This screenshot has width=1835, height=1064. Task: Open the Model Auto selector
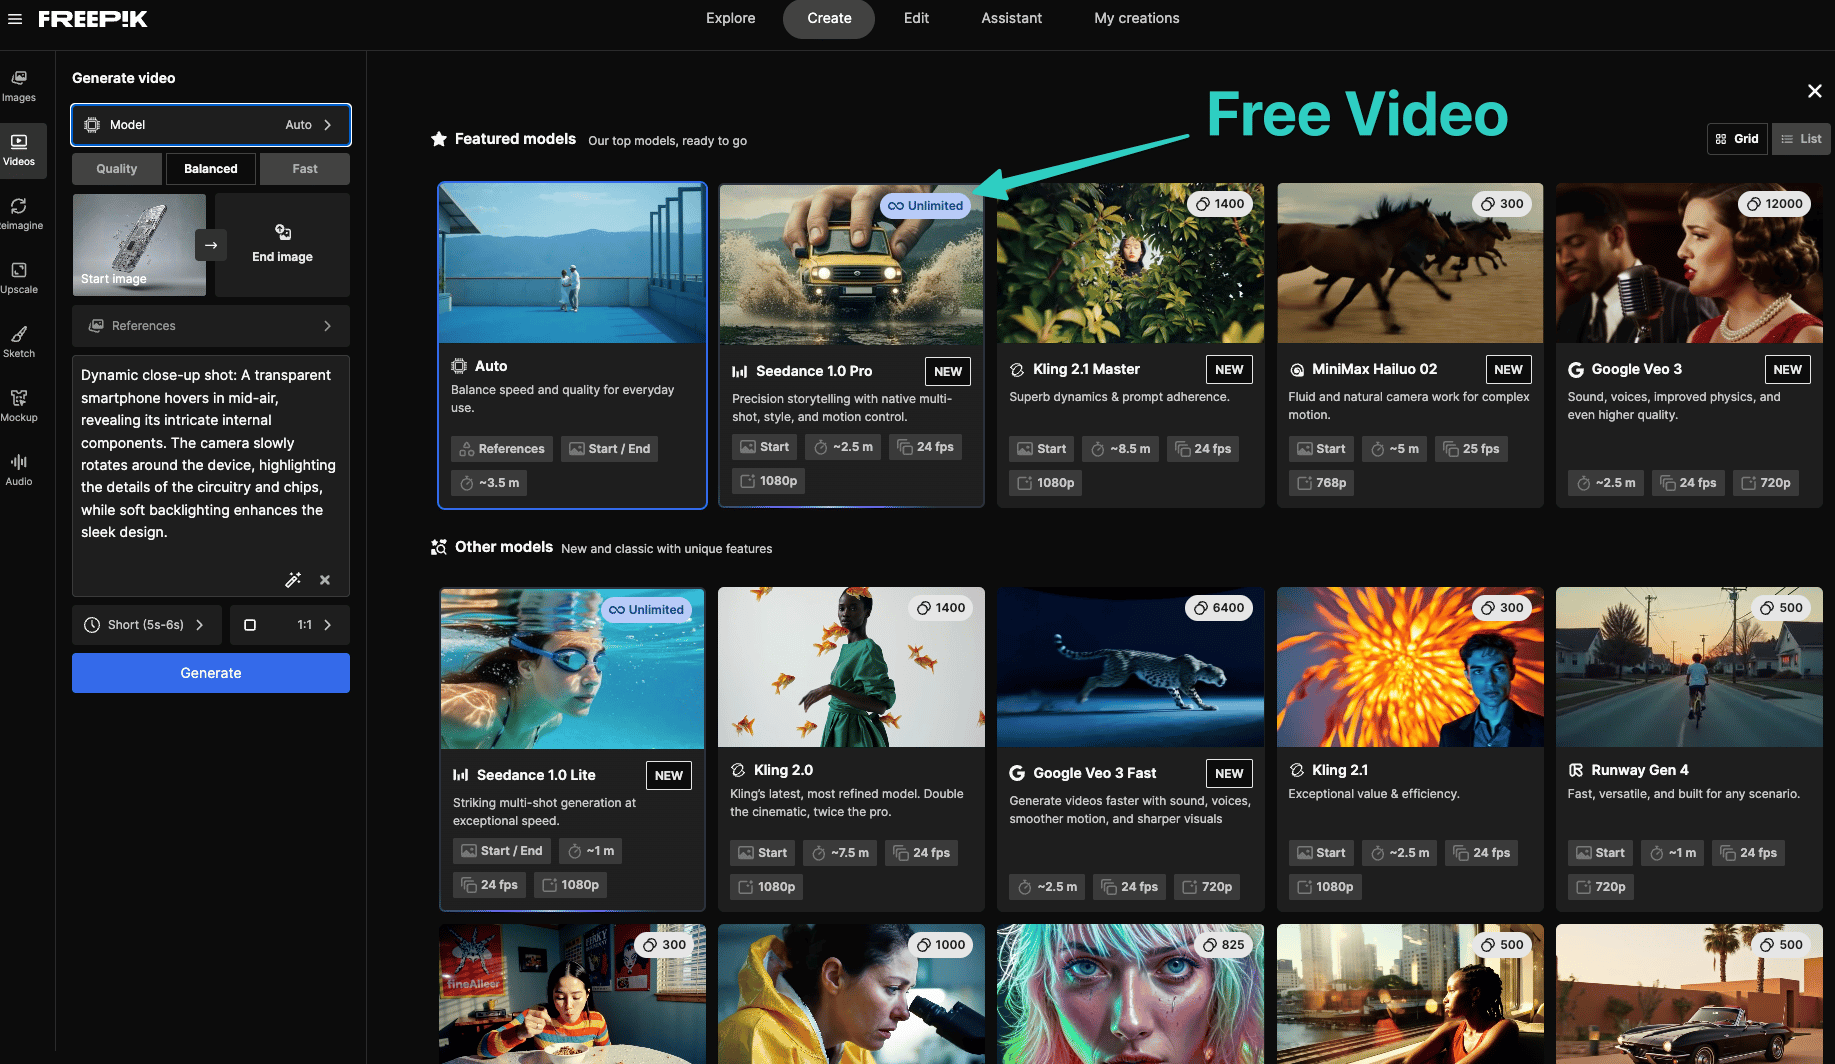pos(211,125)
